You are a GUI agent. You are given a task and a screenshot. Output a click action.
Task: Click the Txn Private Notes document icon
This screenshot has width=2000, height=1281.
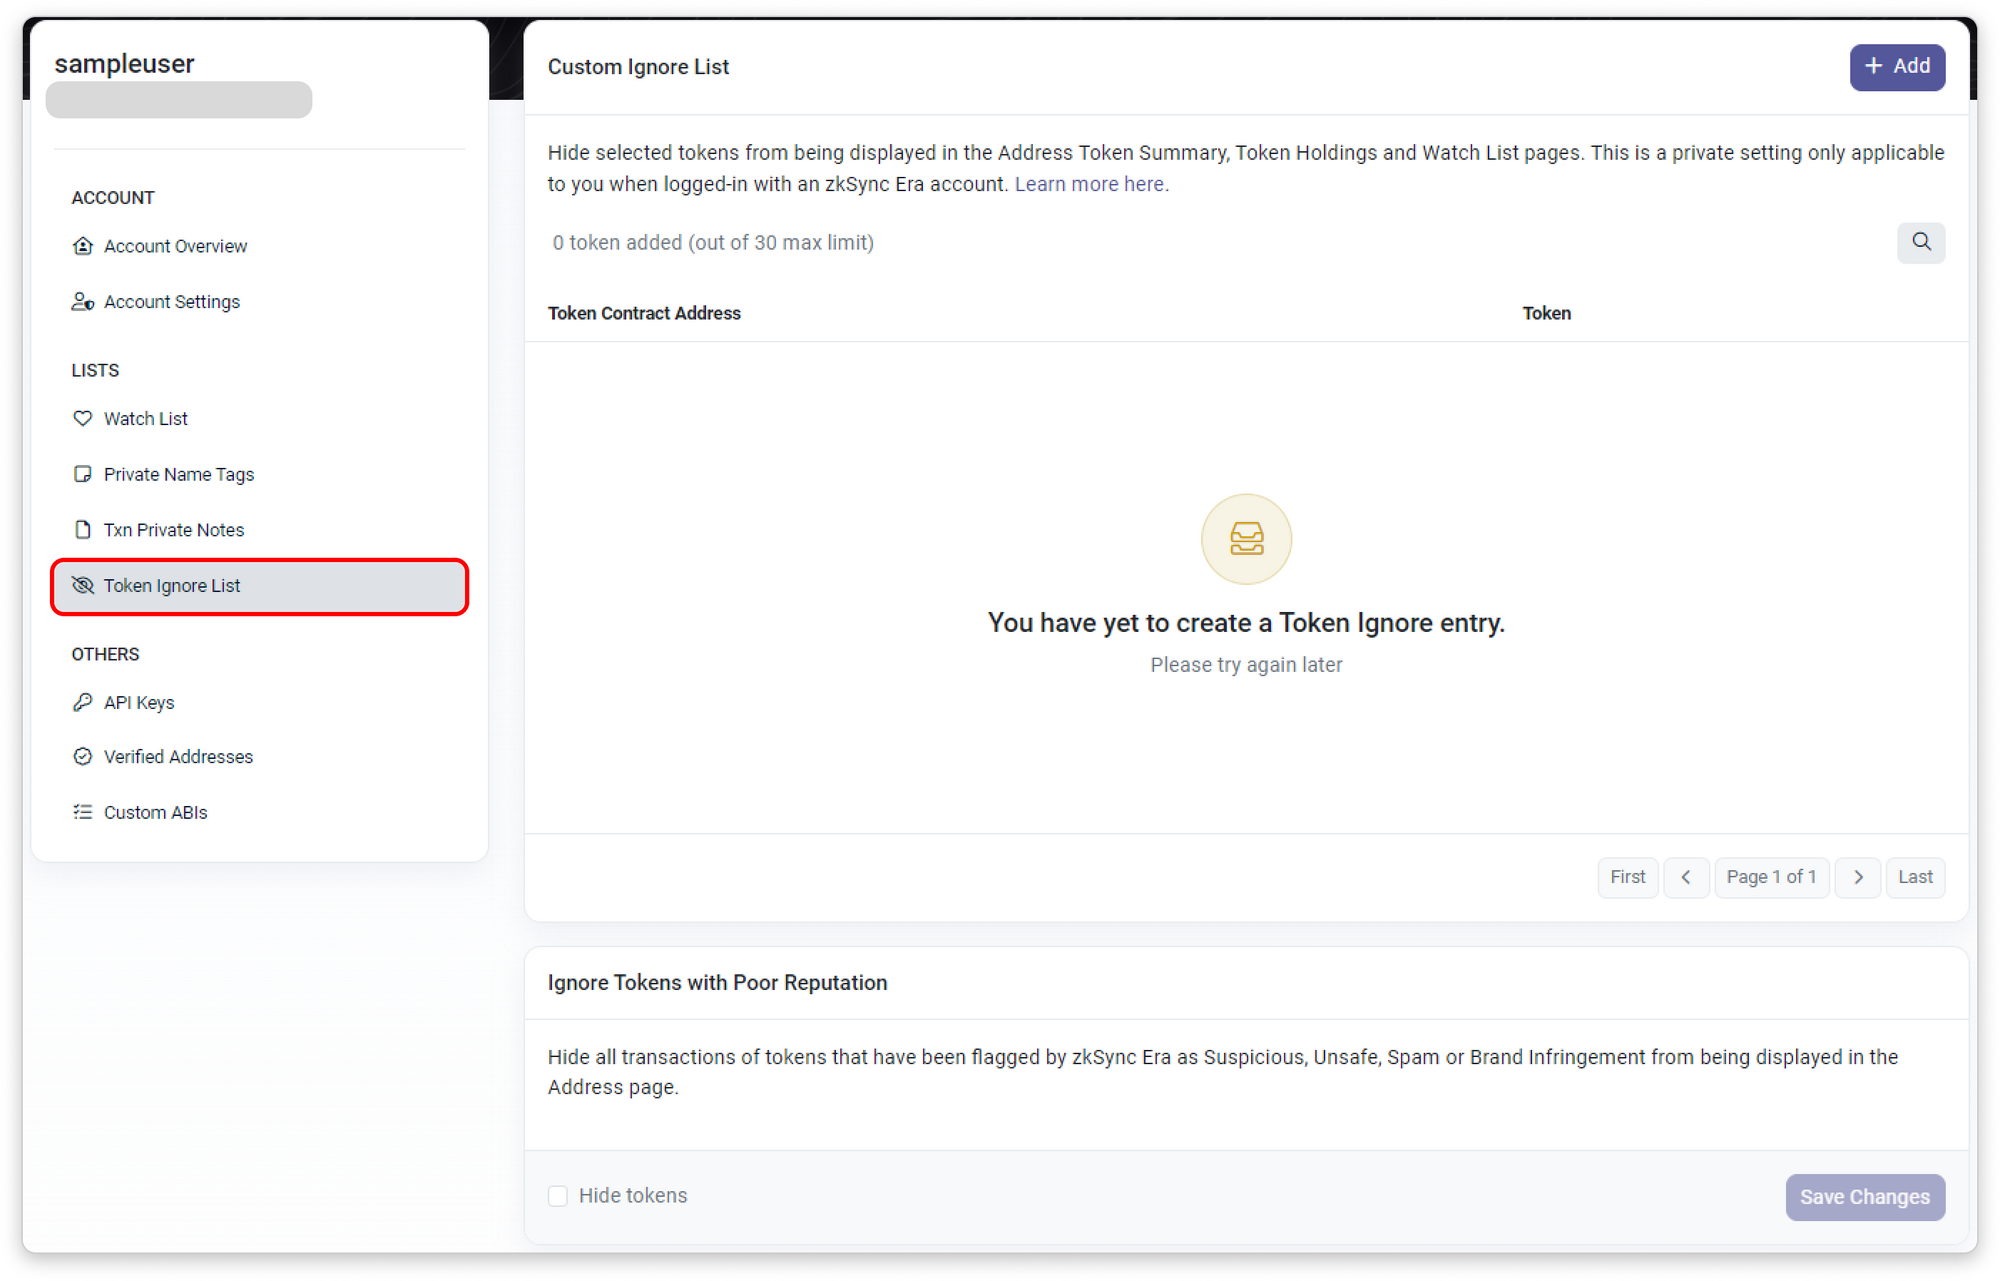83,530
